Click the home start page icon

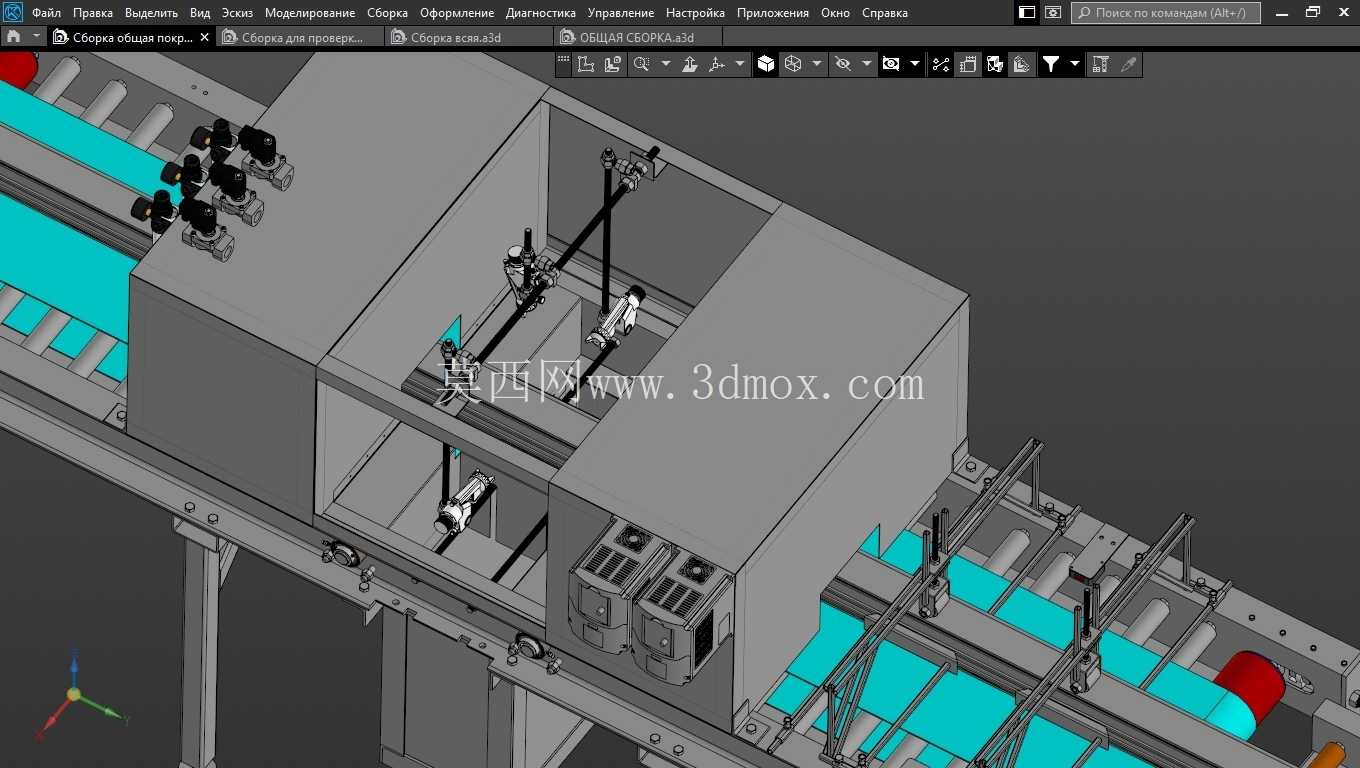[x=13, y=36]
